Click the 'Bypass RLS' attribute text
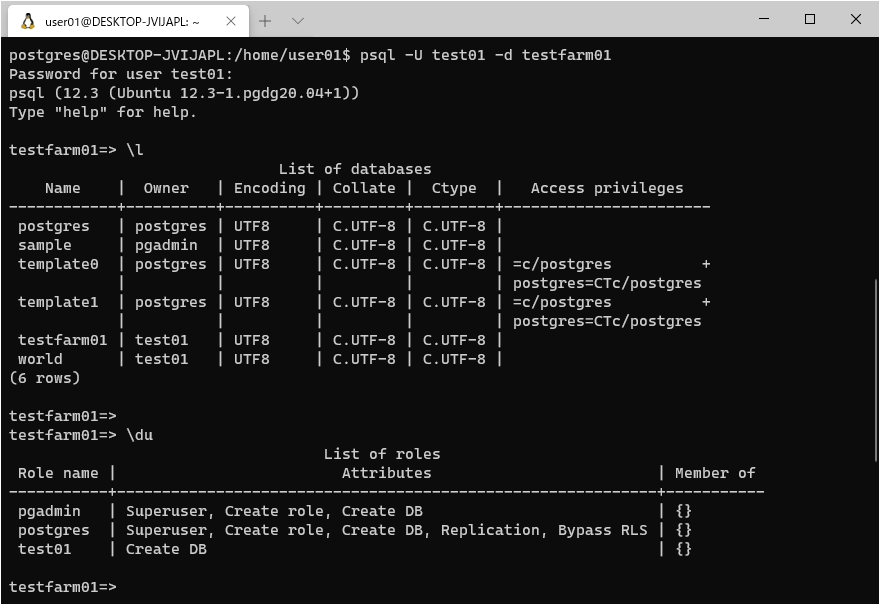880x605 pixels. 602,530
